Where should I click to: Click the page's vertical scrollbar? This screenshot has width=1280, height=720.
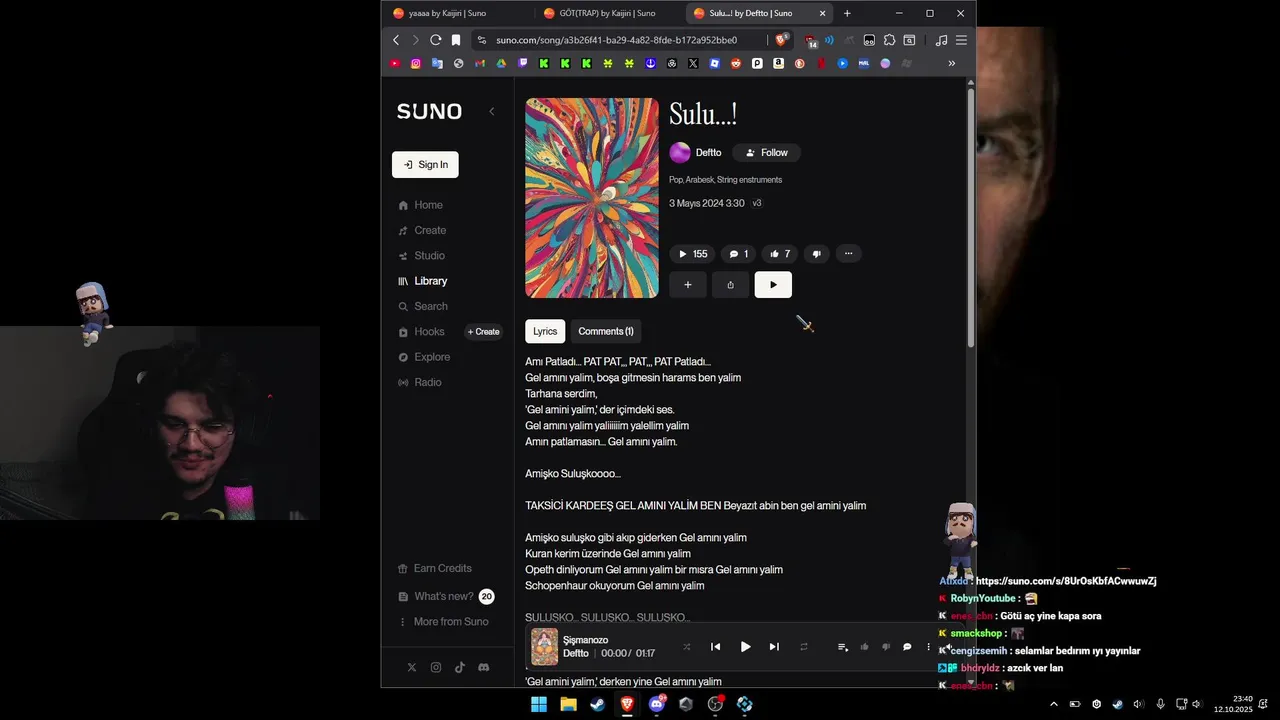(971, 220)
